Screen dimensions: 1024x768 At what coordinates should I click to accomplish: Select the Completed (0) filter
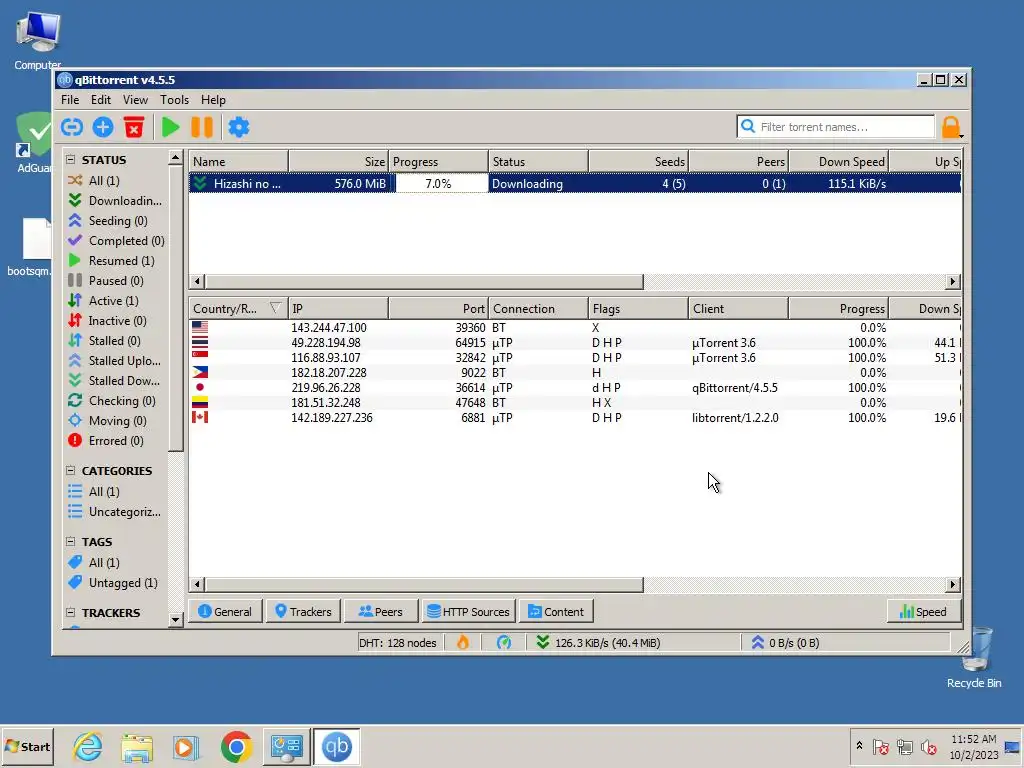pos(116,240)
